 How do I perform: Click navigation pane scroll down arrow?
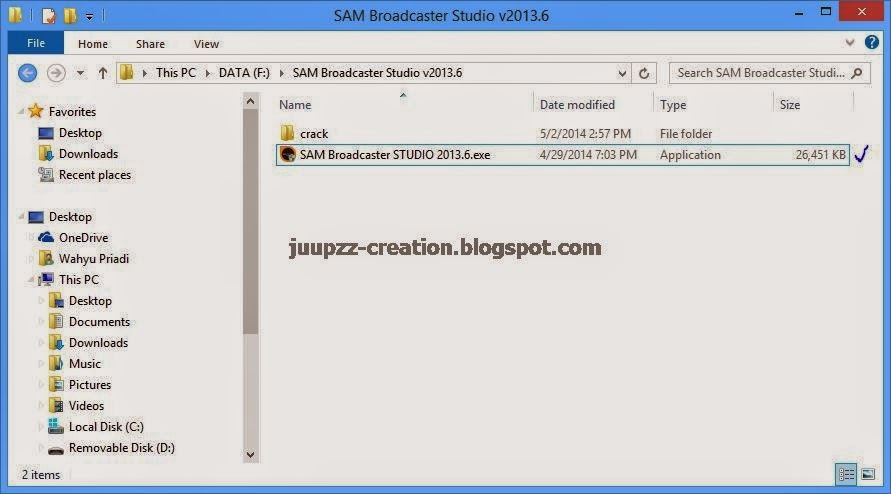[x=251, y=455]
